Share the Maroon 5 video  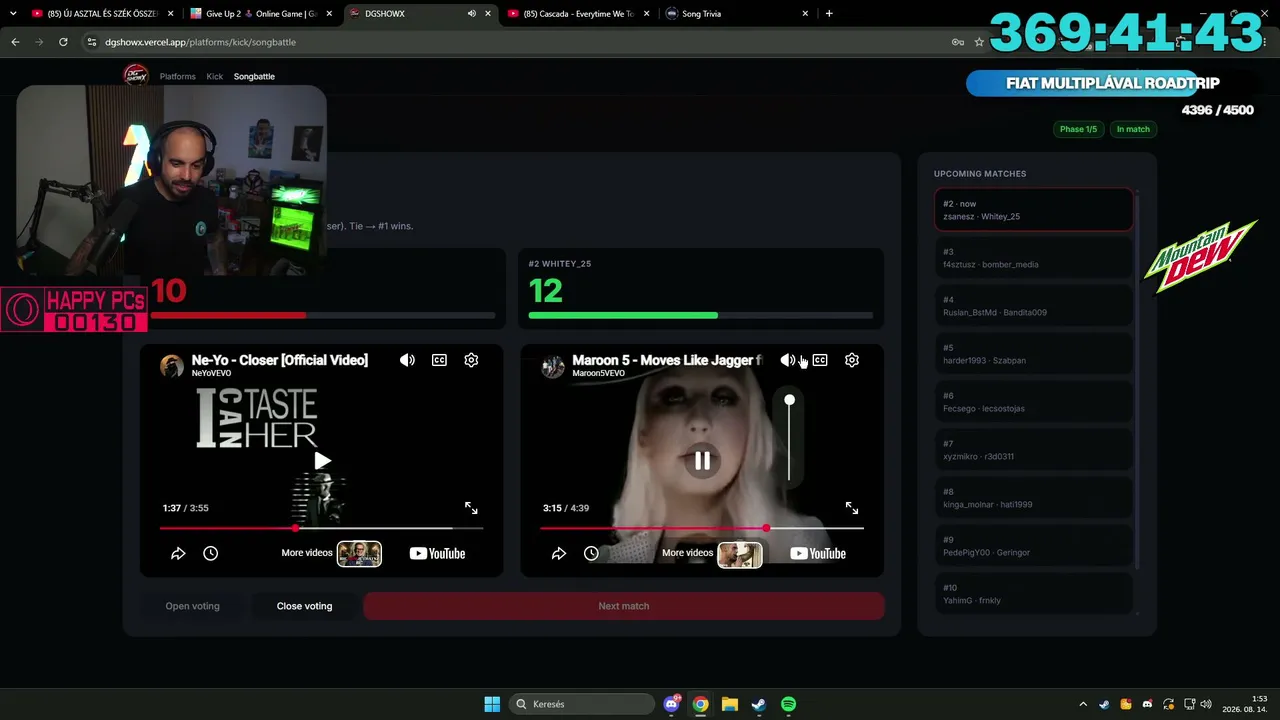(559, 553)
